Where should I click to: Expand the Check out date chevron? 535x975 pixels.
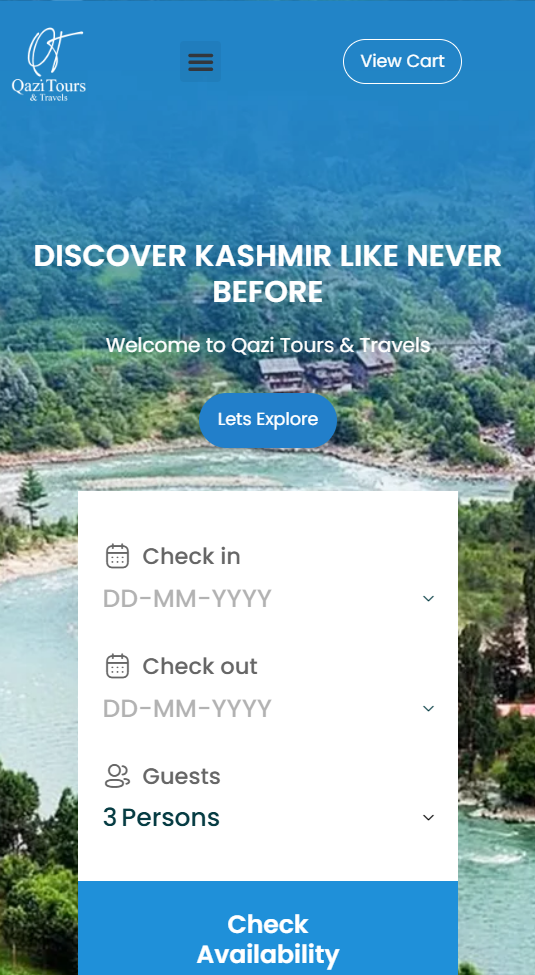click(x=428, y=708)
